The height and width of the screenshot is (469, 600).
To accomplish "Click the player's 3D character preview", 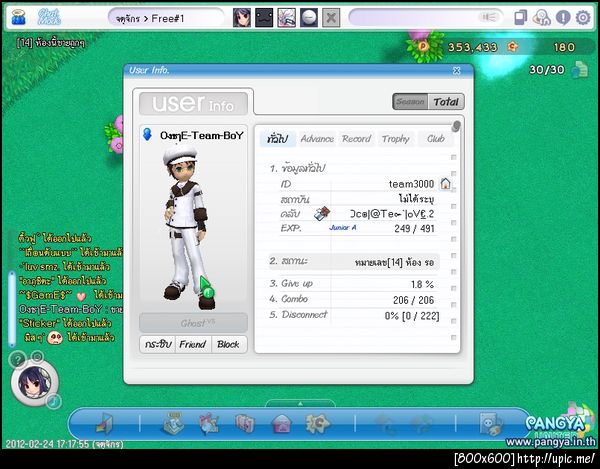I will click(188, 228).
